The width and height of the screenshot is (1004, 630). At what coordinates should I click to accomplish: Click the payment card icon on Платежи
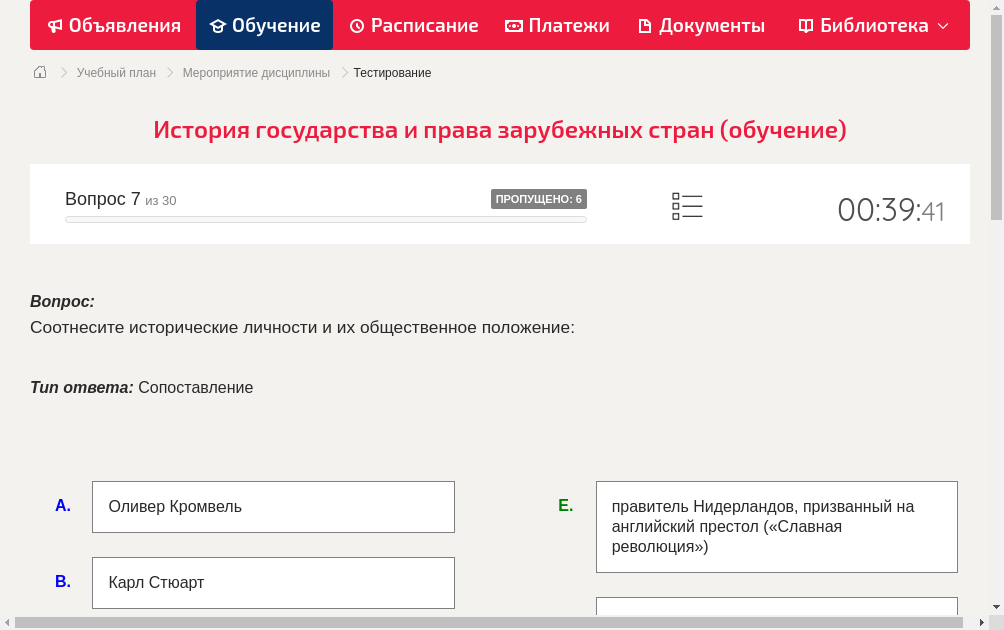click(512, 25)
